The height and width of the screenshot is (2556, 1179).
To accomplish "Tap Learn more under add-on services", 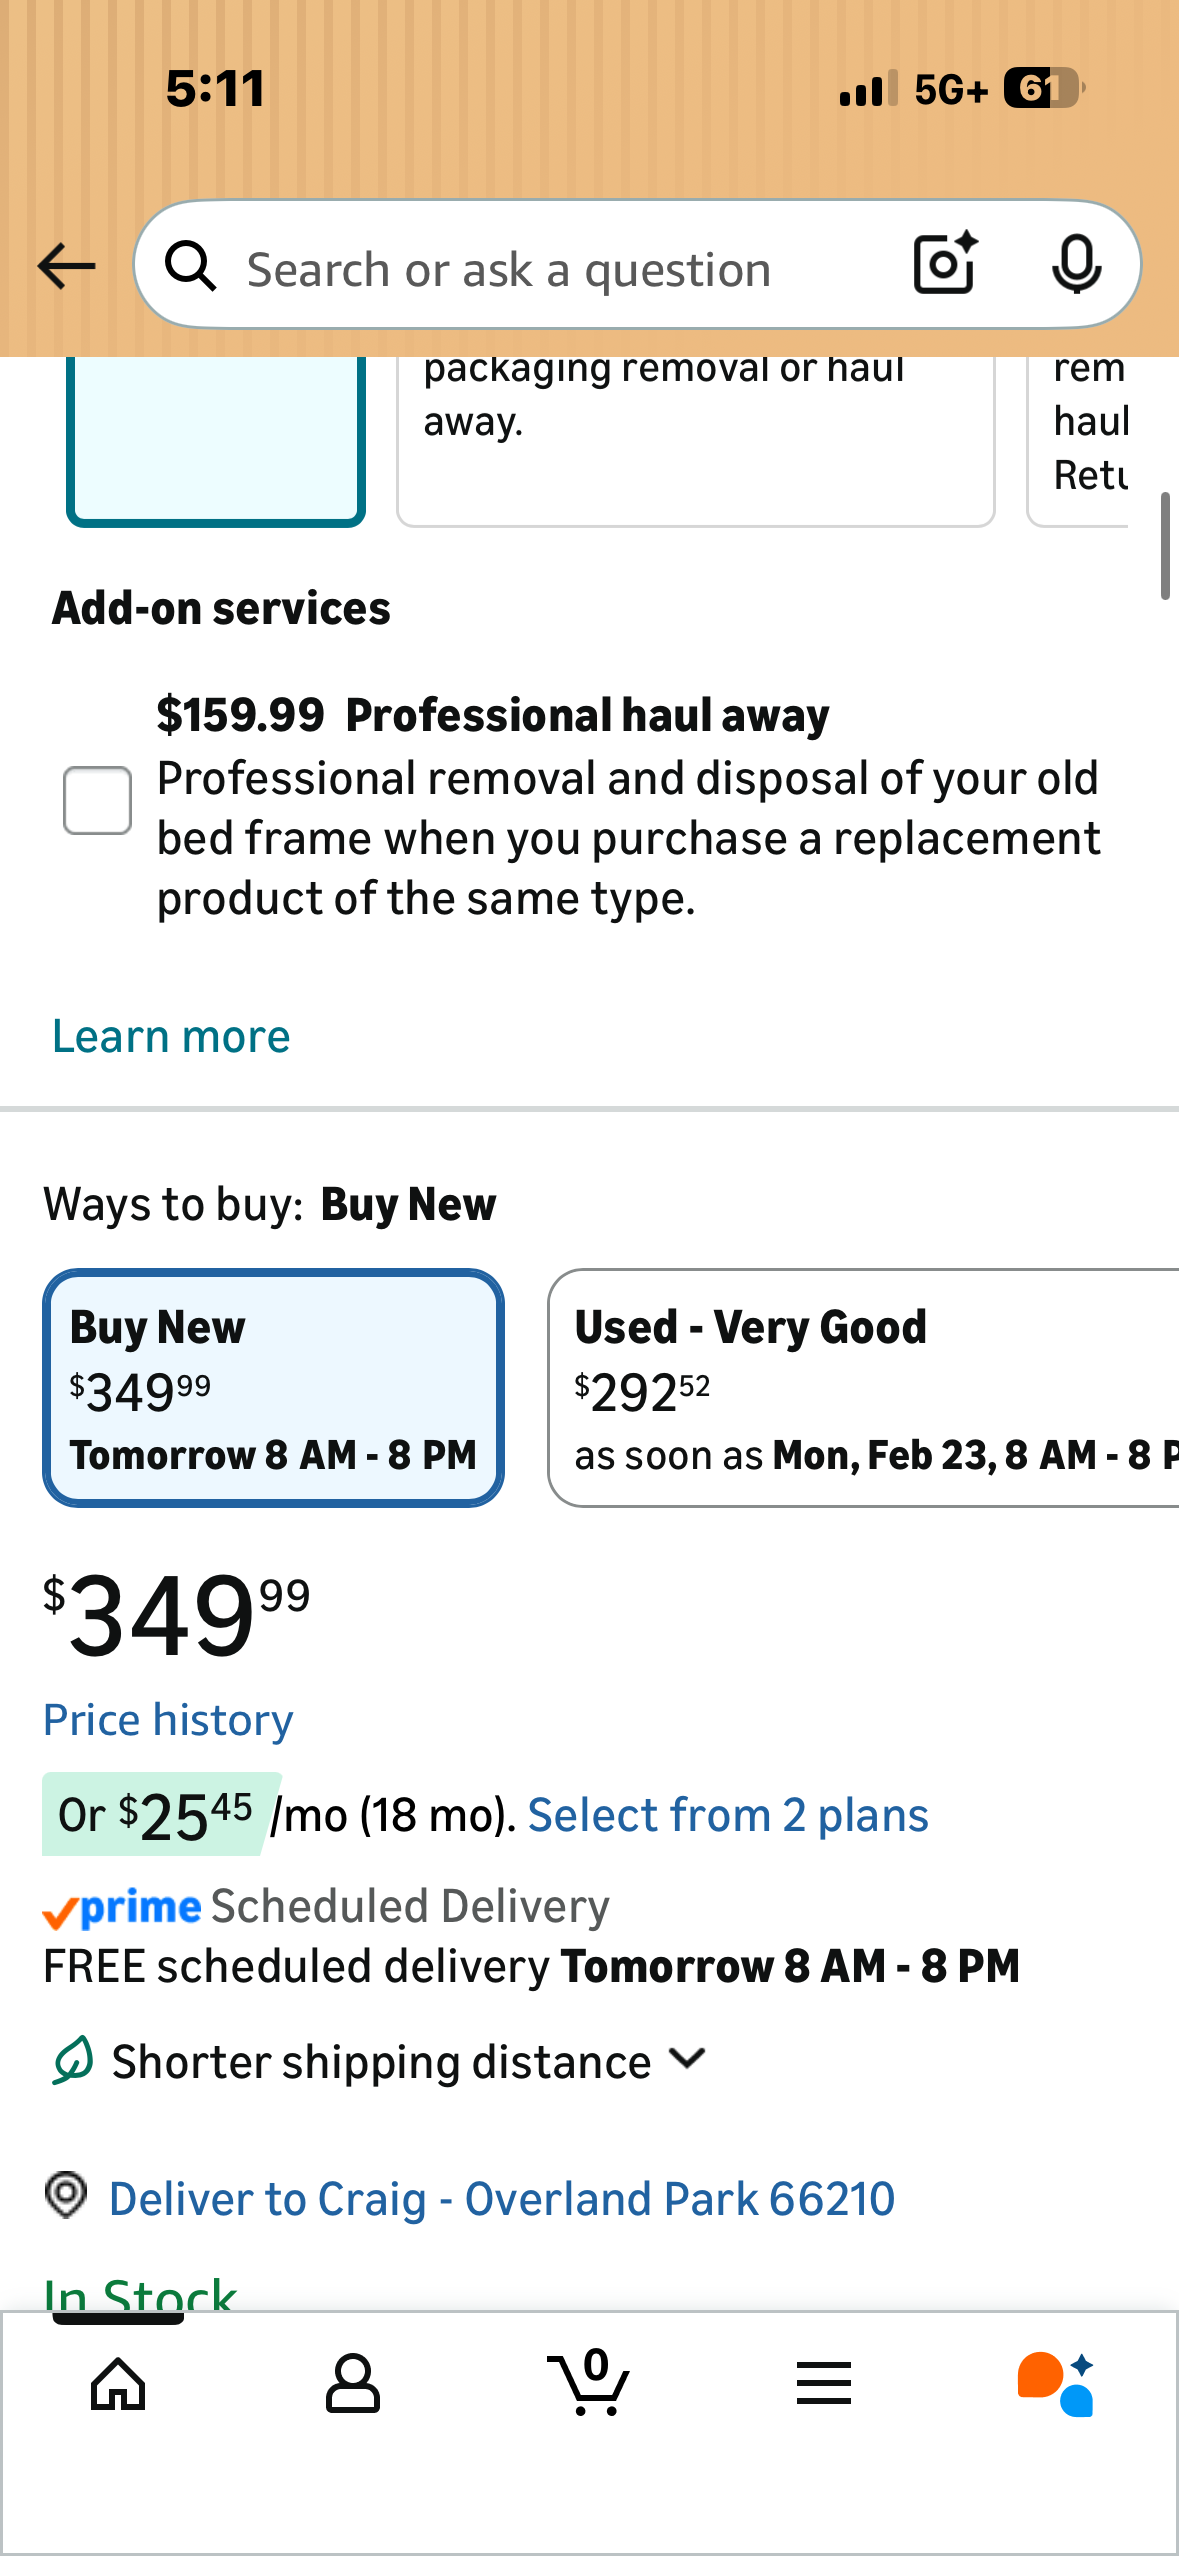I will click(x=171, y=1036).
